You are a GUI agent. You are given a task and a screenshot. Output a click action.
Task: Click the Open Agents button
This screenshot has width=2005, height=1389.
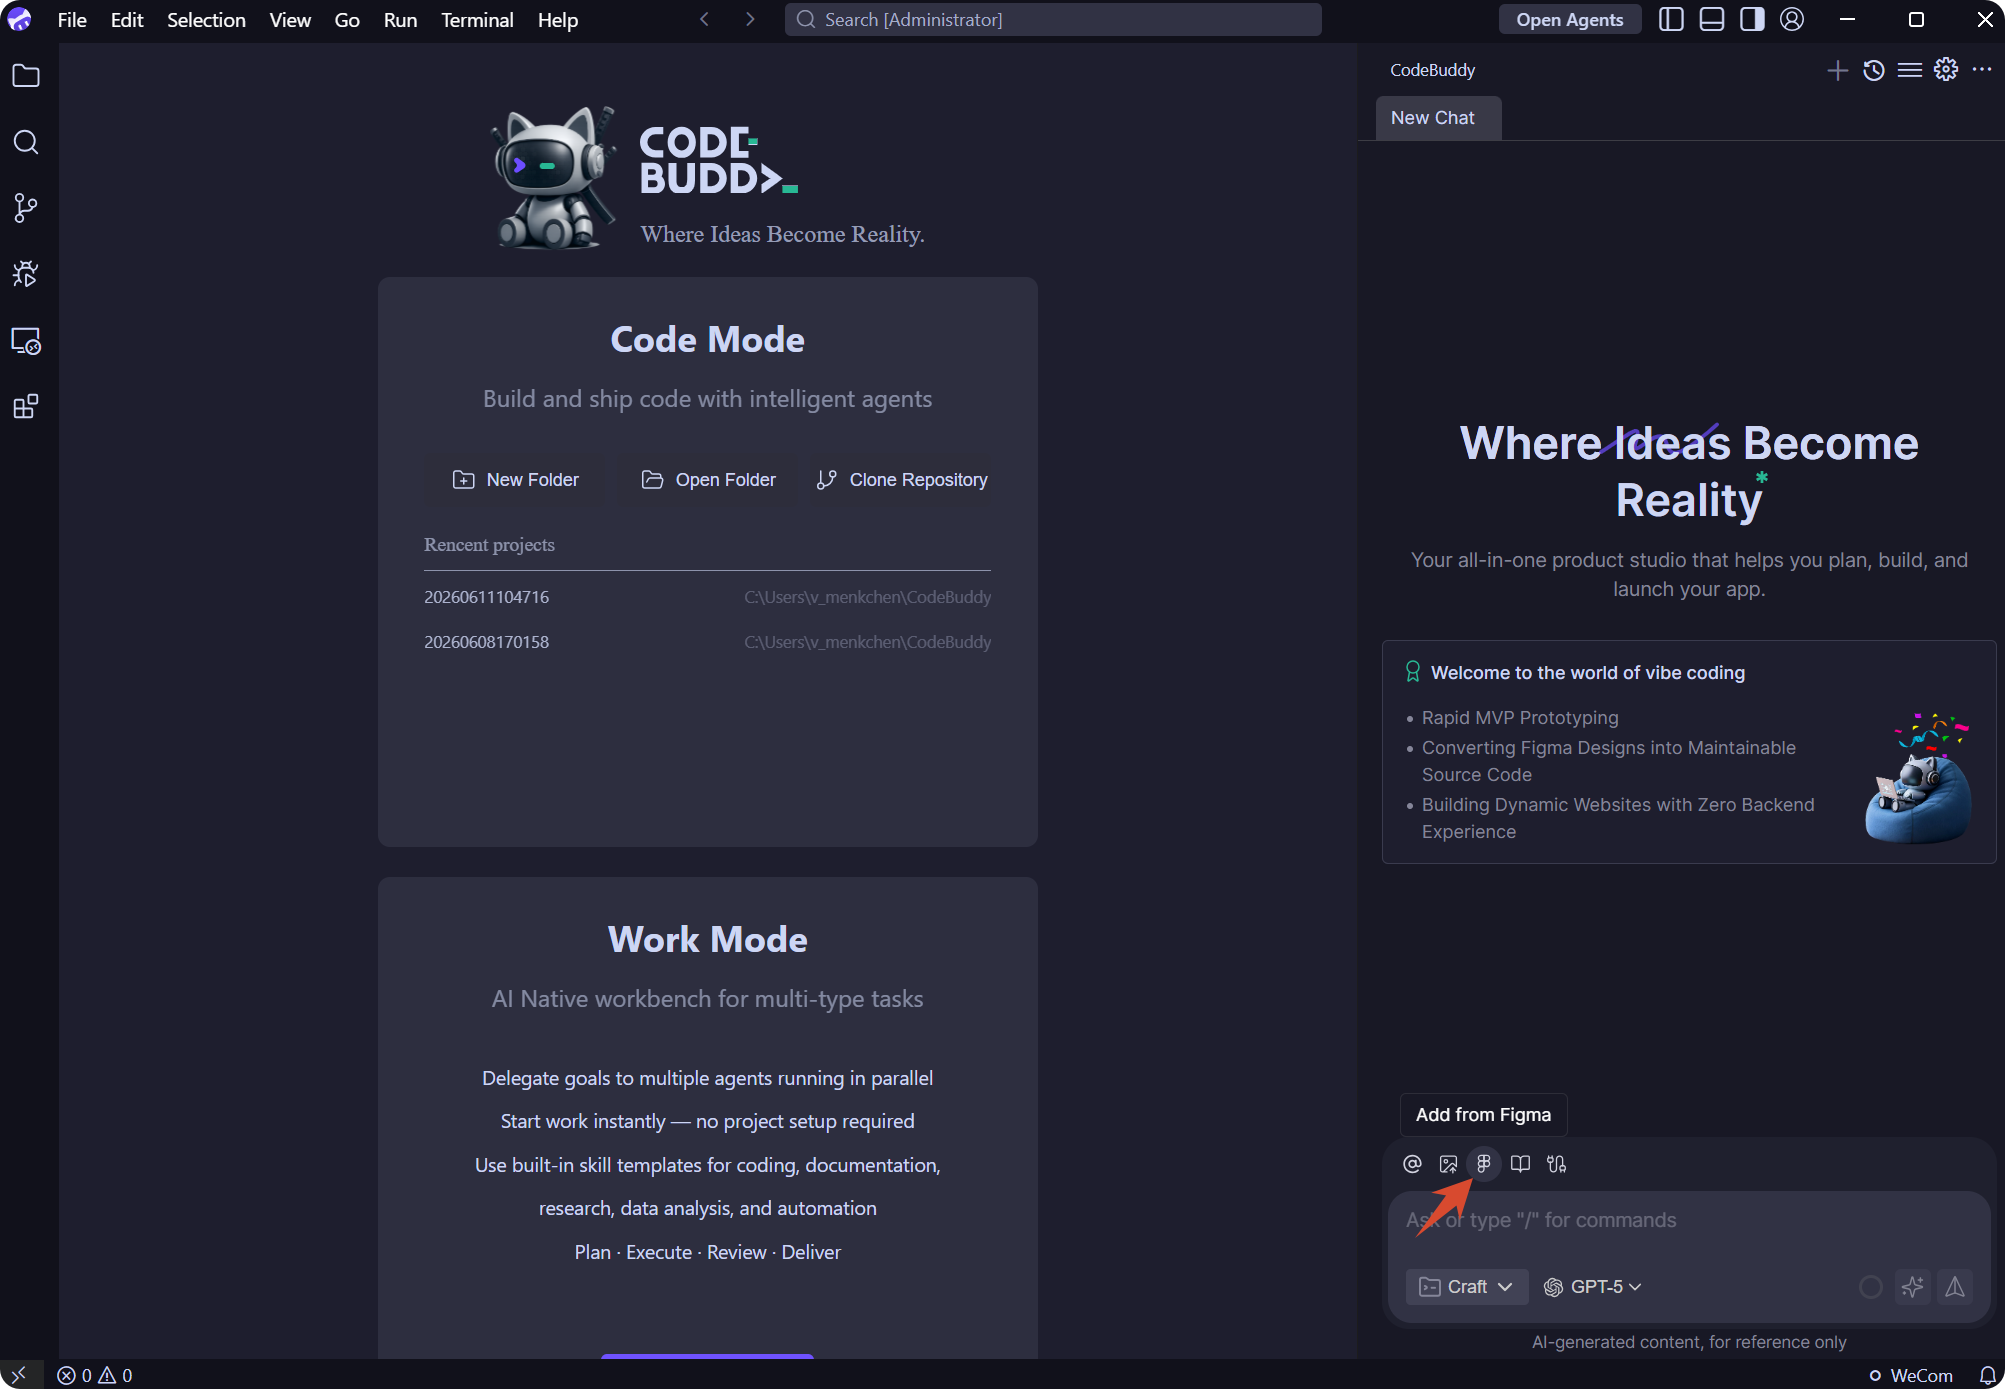click(x=1569, y=20)
